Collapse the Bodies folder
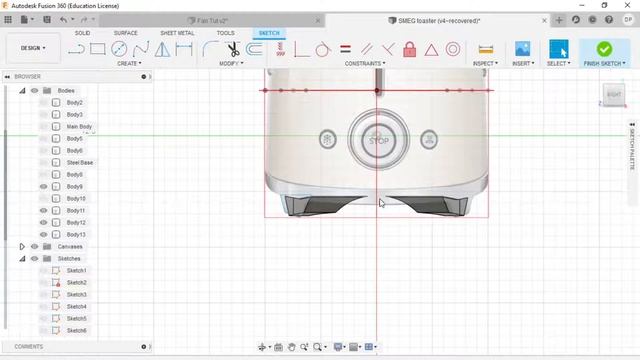This screenshot has height=360, width=640. pyautogui.click(x=22, y=91)
